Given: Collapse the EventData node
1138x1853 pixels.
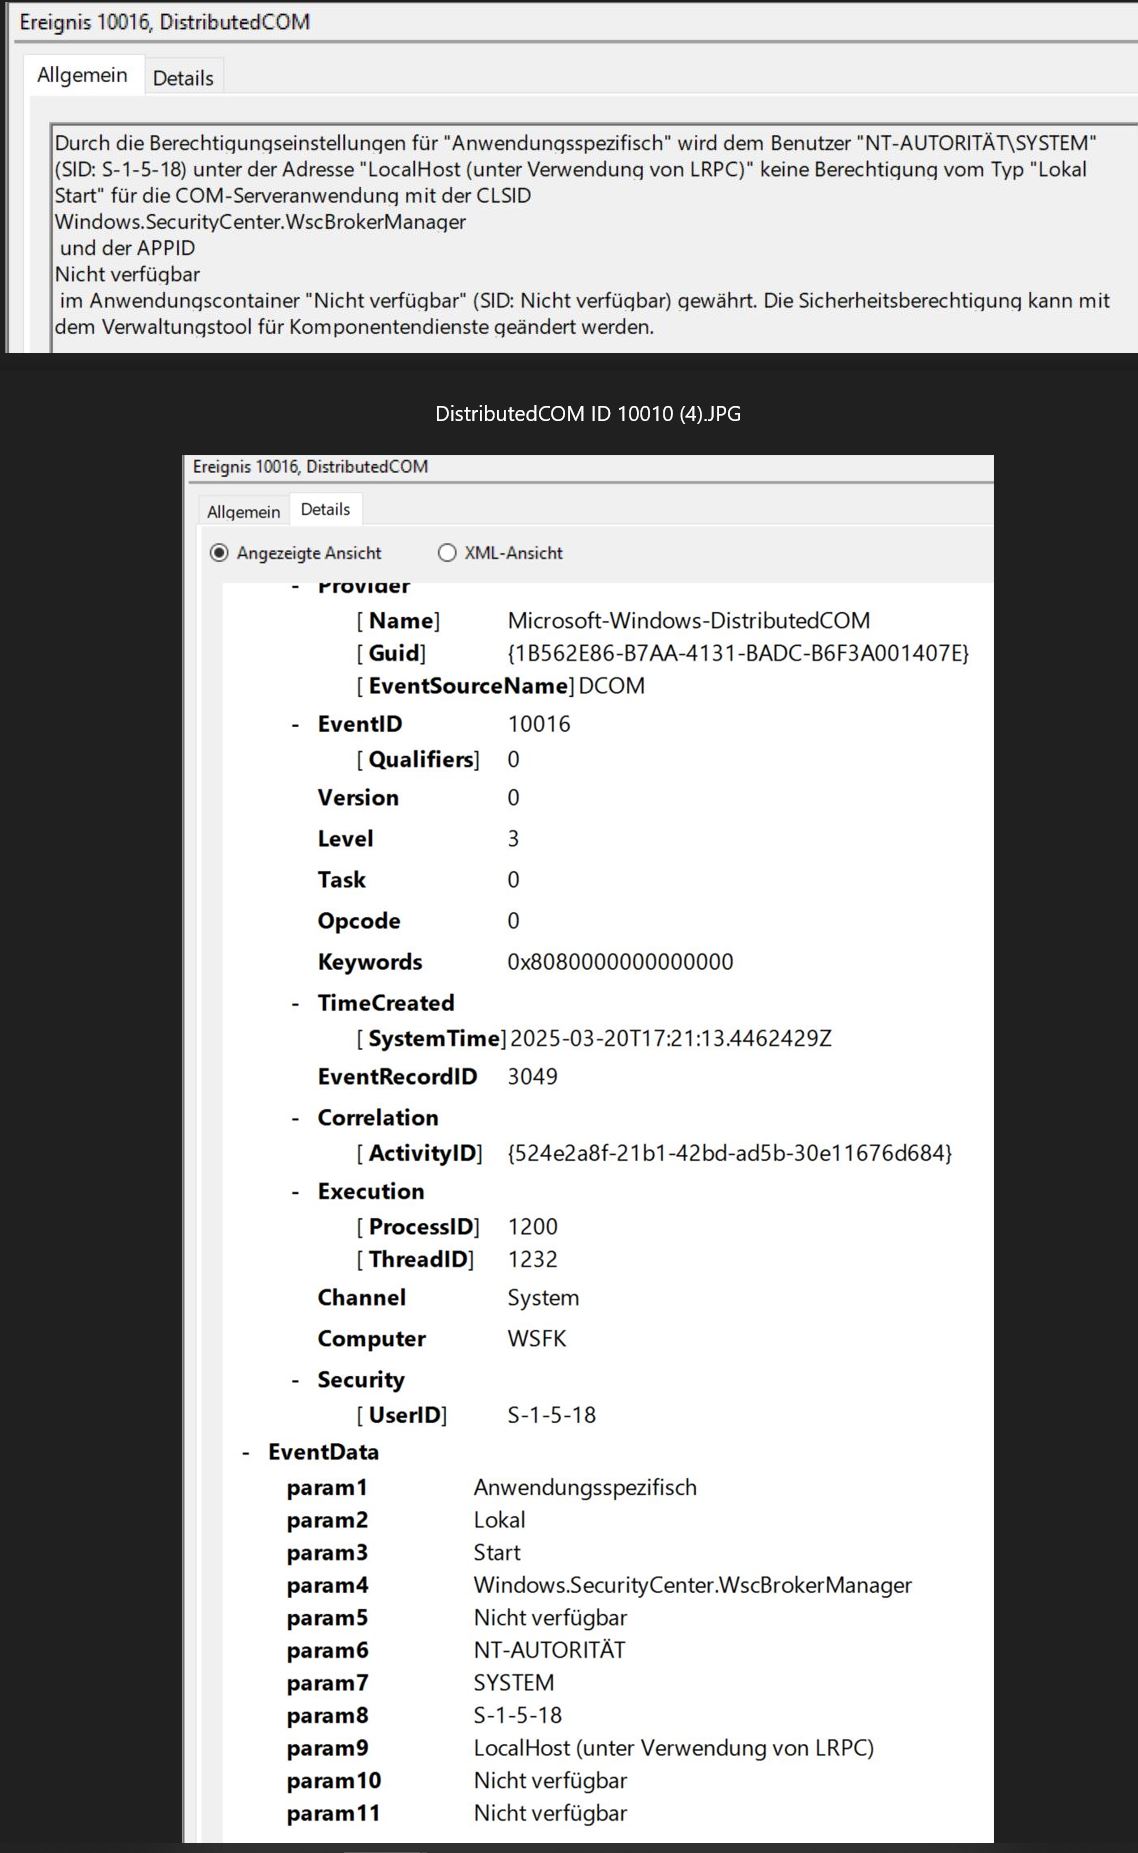Looking at the screenshot, I should tap(246, 1453).
